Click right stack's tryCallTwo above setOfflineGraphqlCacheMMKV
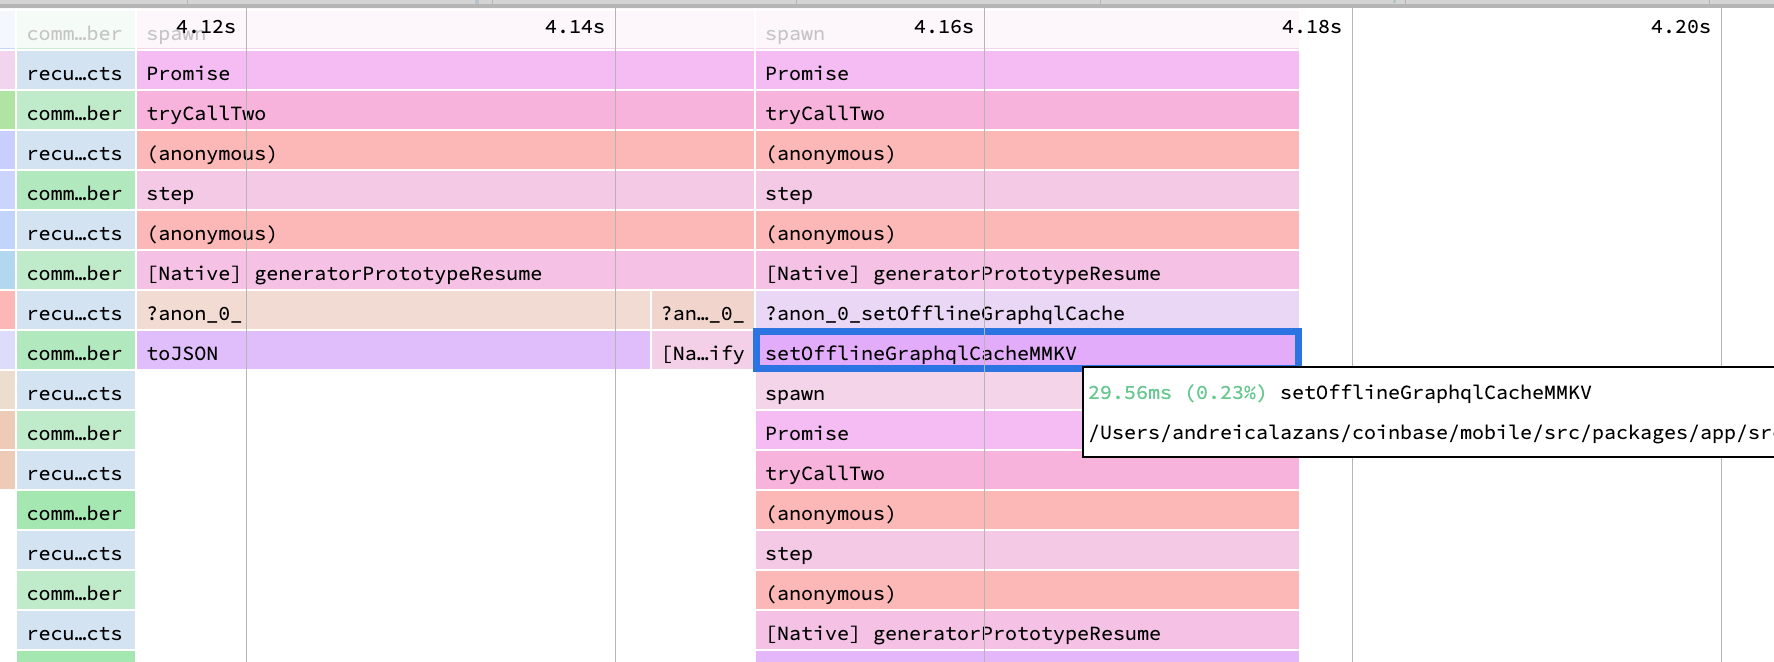1774x662 pixels. pos(1027,111)
